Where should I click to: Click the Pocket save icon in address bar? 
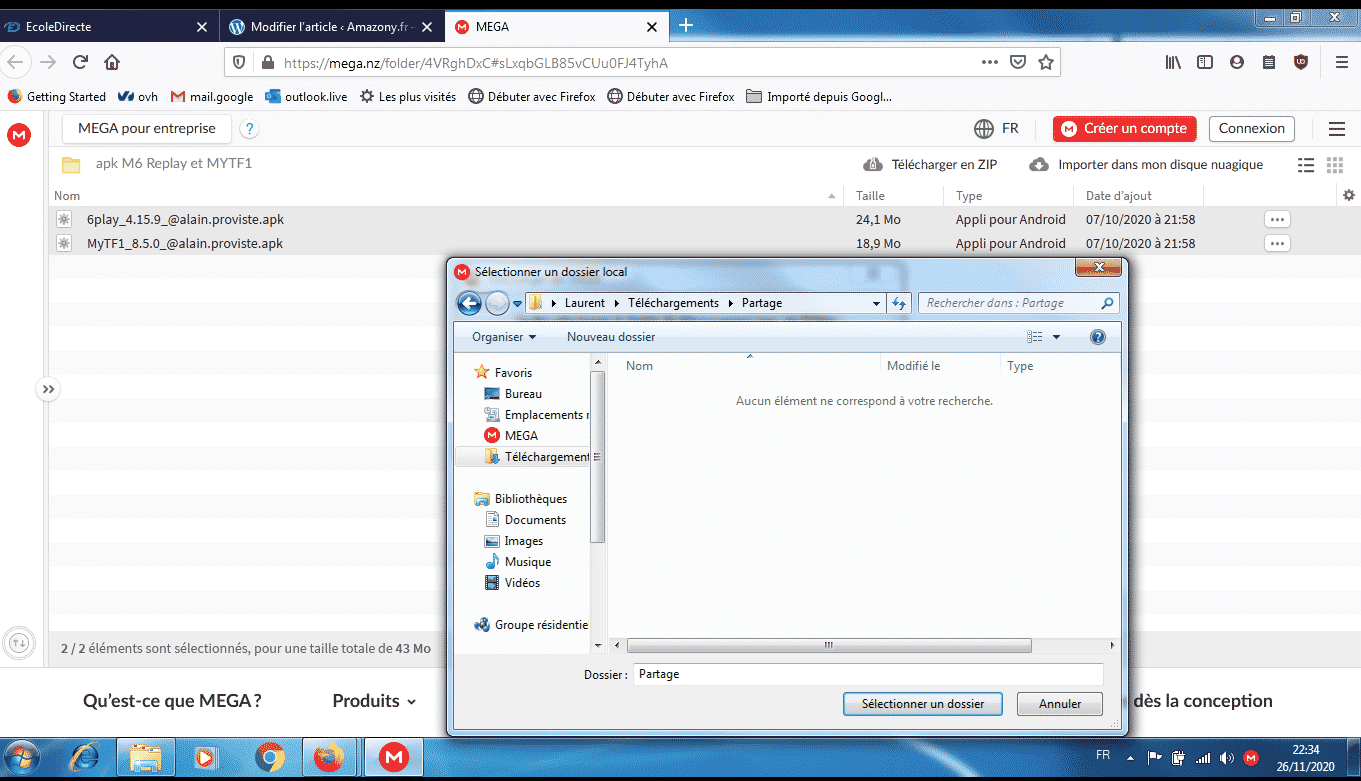pyautogui.click(x=1017, y=62)
